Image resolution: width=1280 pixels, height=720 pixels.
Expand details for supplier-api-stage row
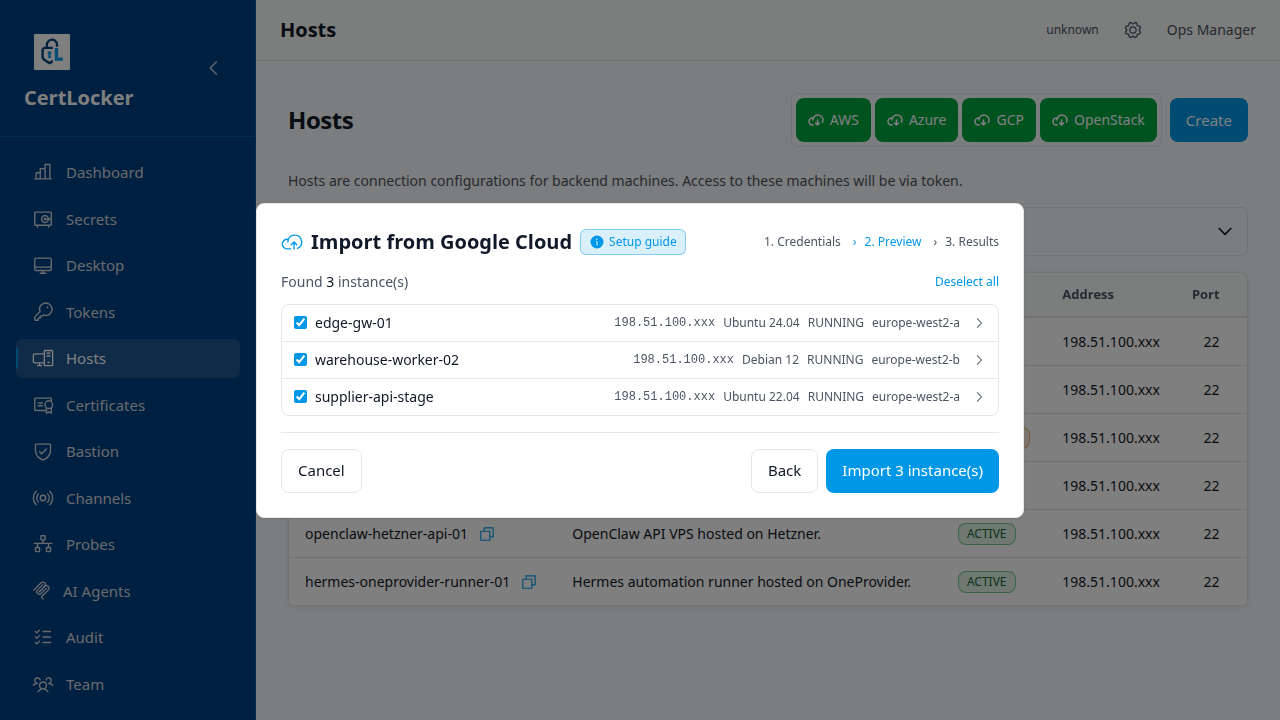point(979,397)
